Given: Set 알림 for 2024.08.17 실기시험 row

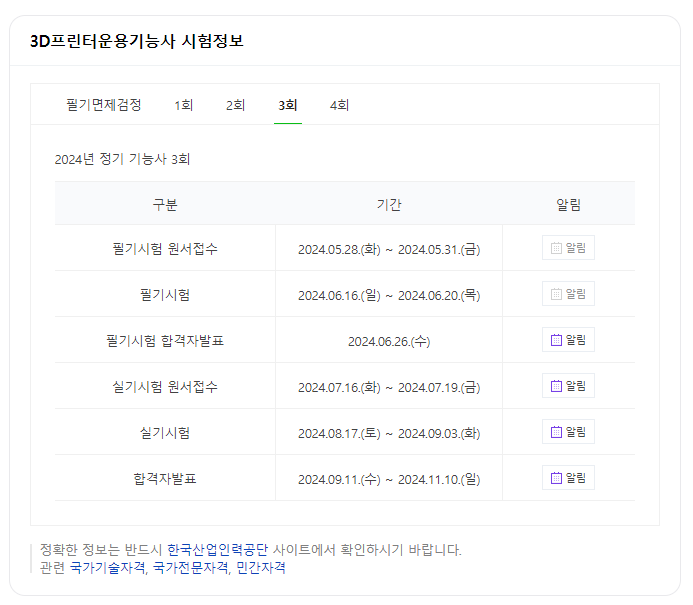Looking at the screenshot, I should [x=568, y=432].
